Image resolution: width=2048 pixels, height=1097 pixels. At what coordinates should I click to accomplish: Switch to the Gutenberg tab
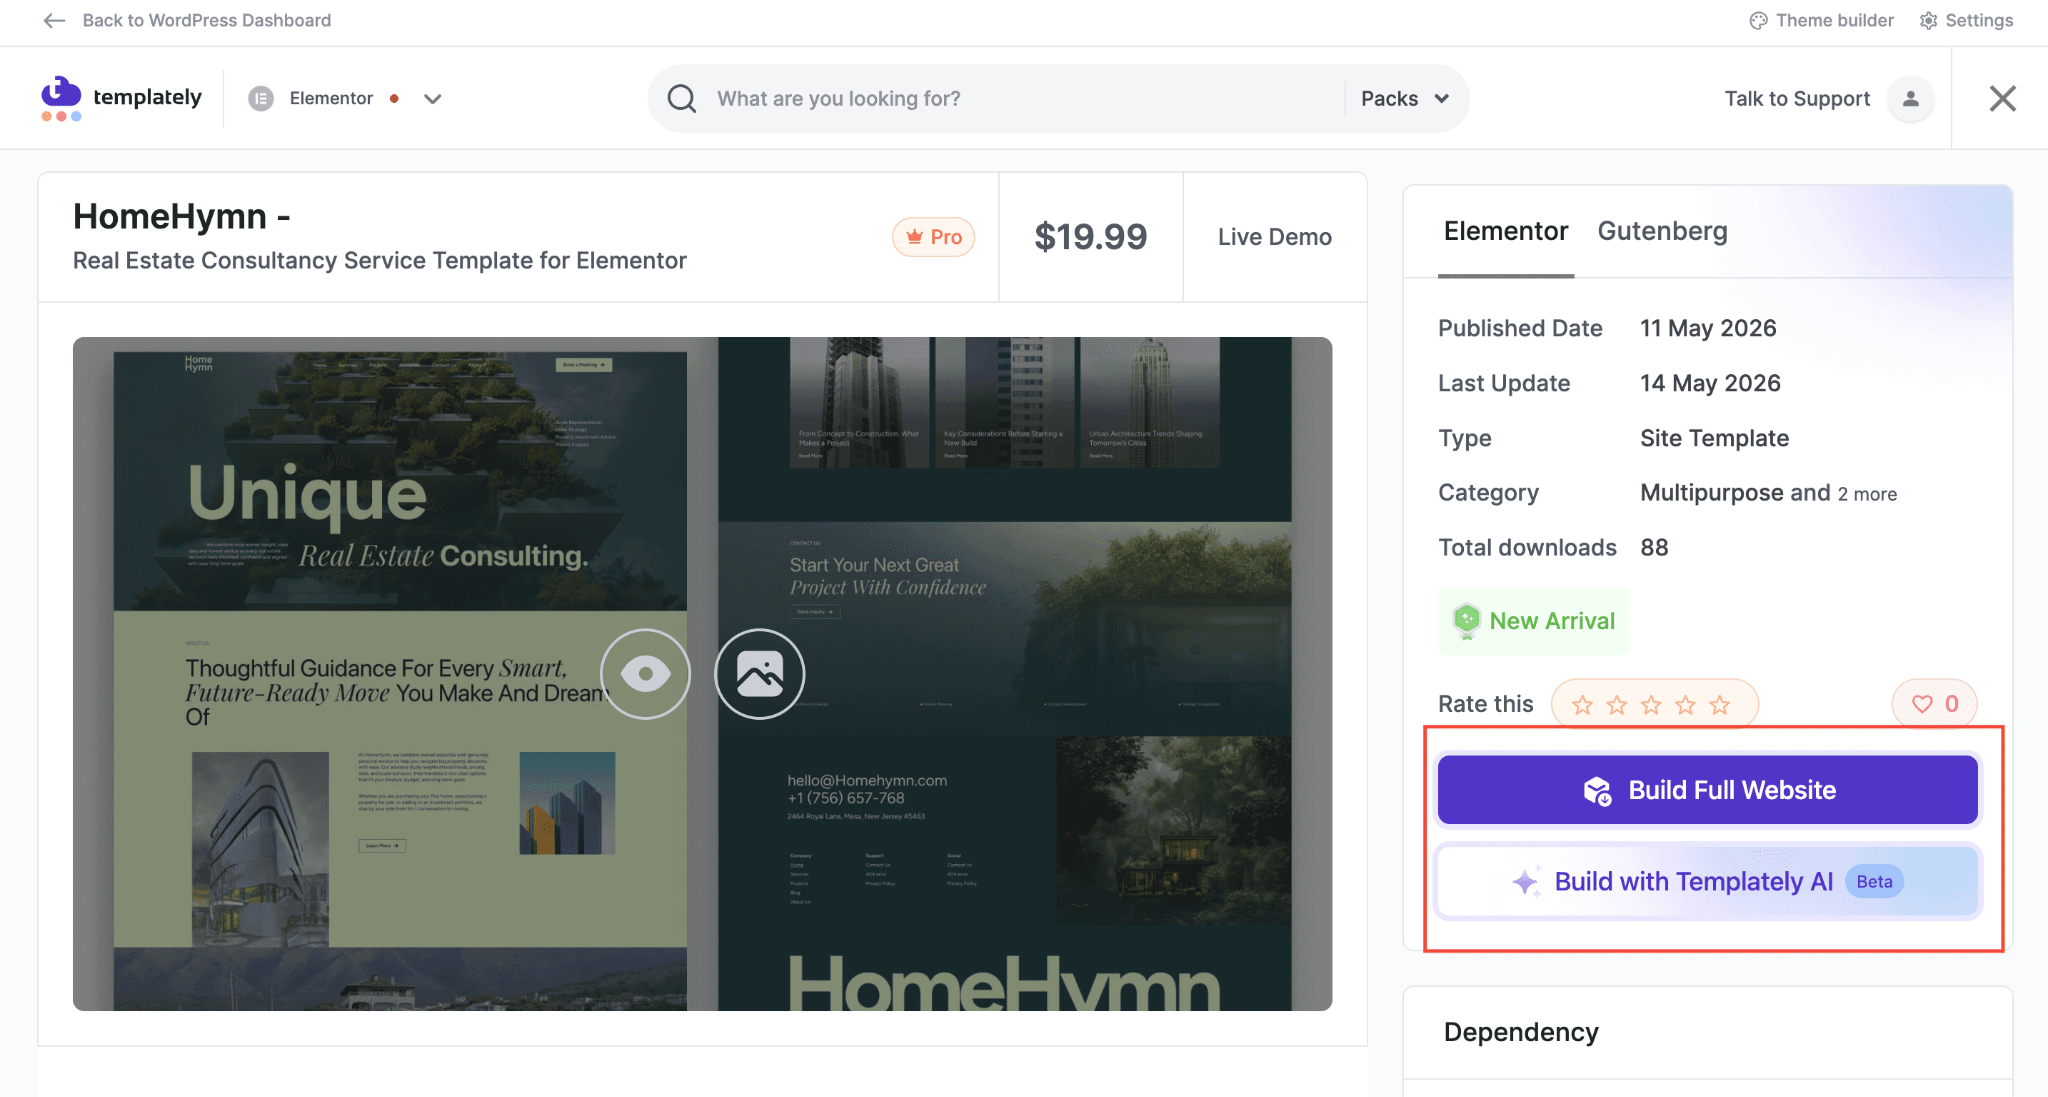pos(1662,231)
